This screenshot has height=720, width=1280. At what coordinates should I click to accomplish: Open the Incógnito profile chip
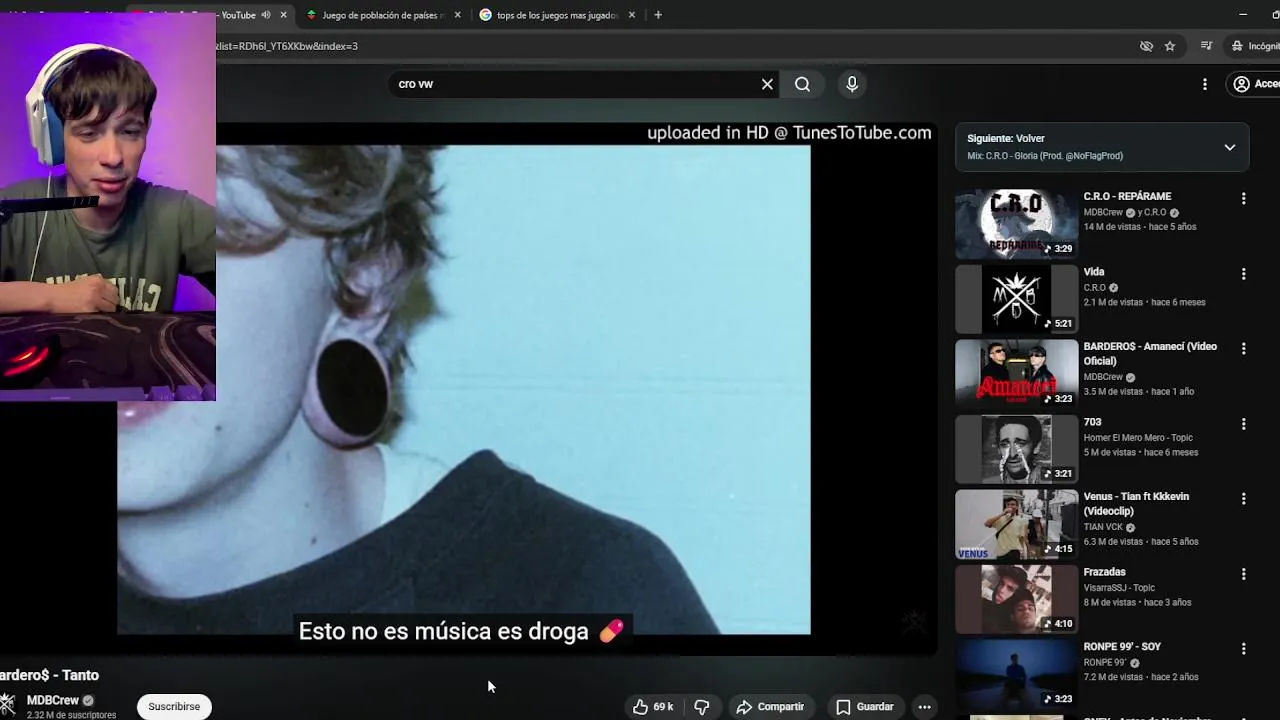pos(1254,46)
